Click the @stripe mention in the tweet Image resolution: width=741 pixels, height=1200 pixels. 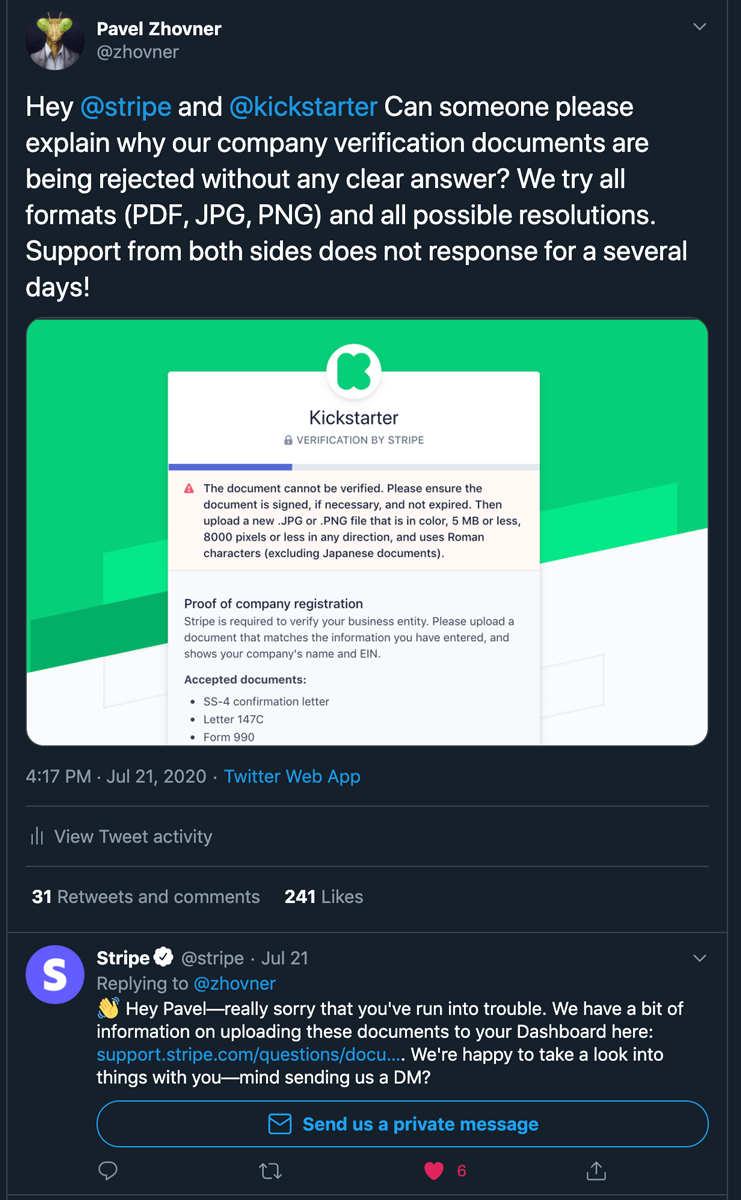(x=126, y=106)
